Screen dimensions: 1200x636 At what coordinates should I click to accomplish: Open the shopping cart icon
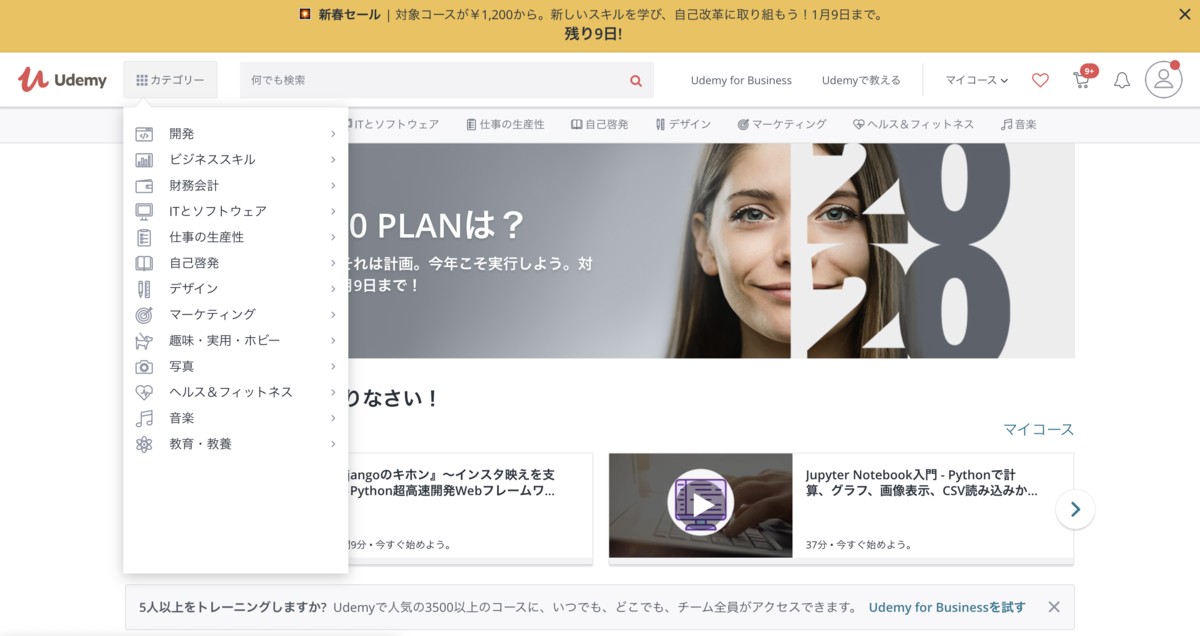(1081, 80)
